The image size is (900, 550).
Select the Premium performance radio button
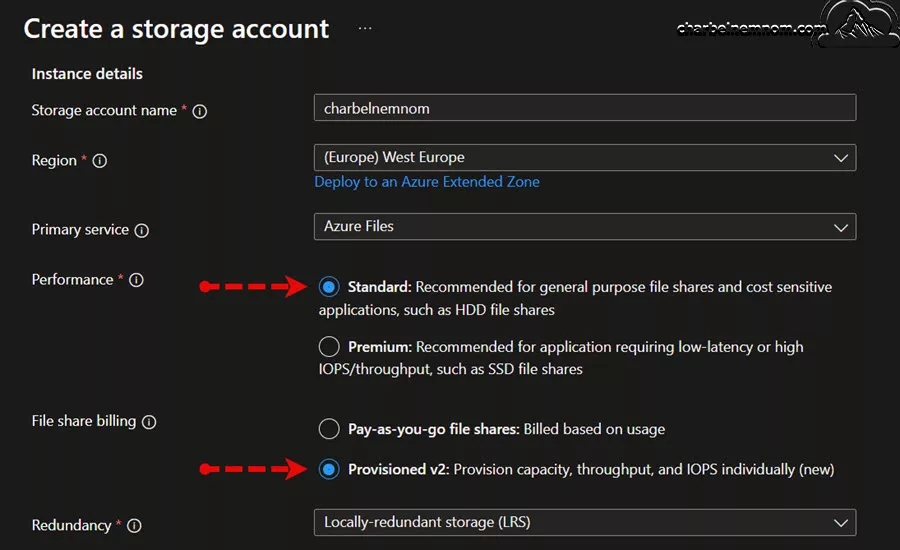pos(329,347)
